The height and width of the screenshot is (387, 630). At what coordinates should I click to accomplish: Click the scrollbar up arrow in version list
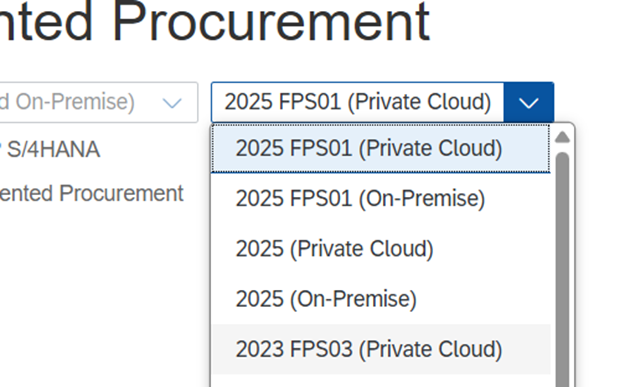[x=562, y=137]
